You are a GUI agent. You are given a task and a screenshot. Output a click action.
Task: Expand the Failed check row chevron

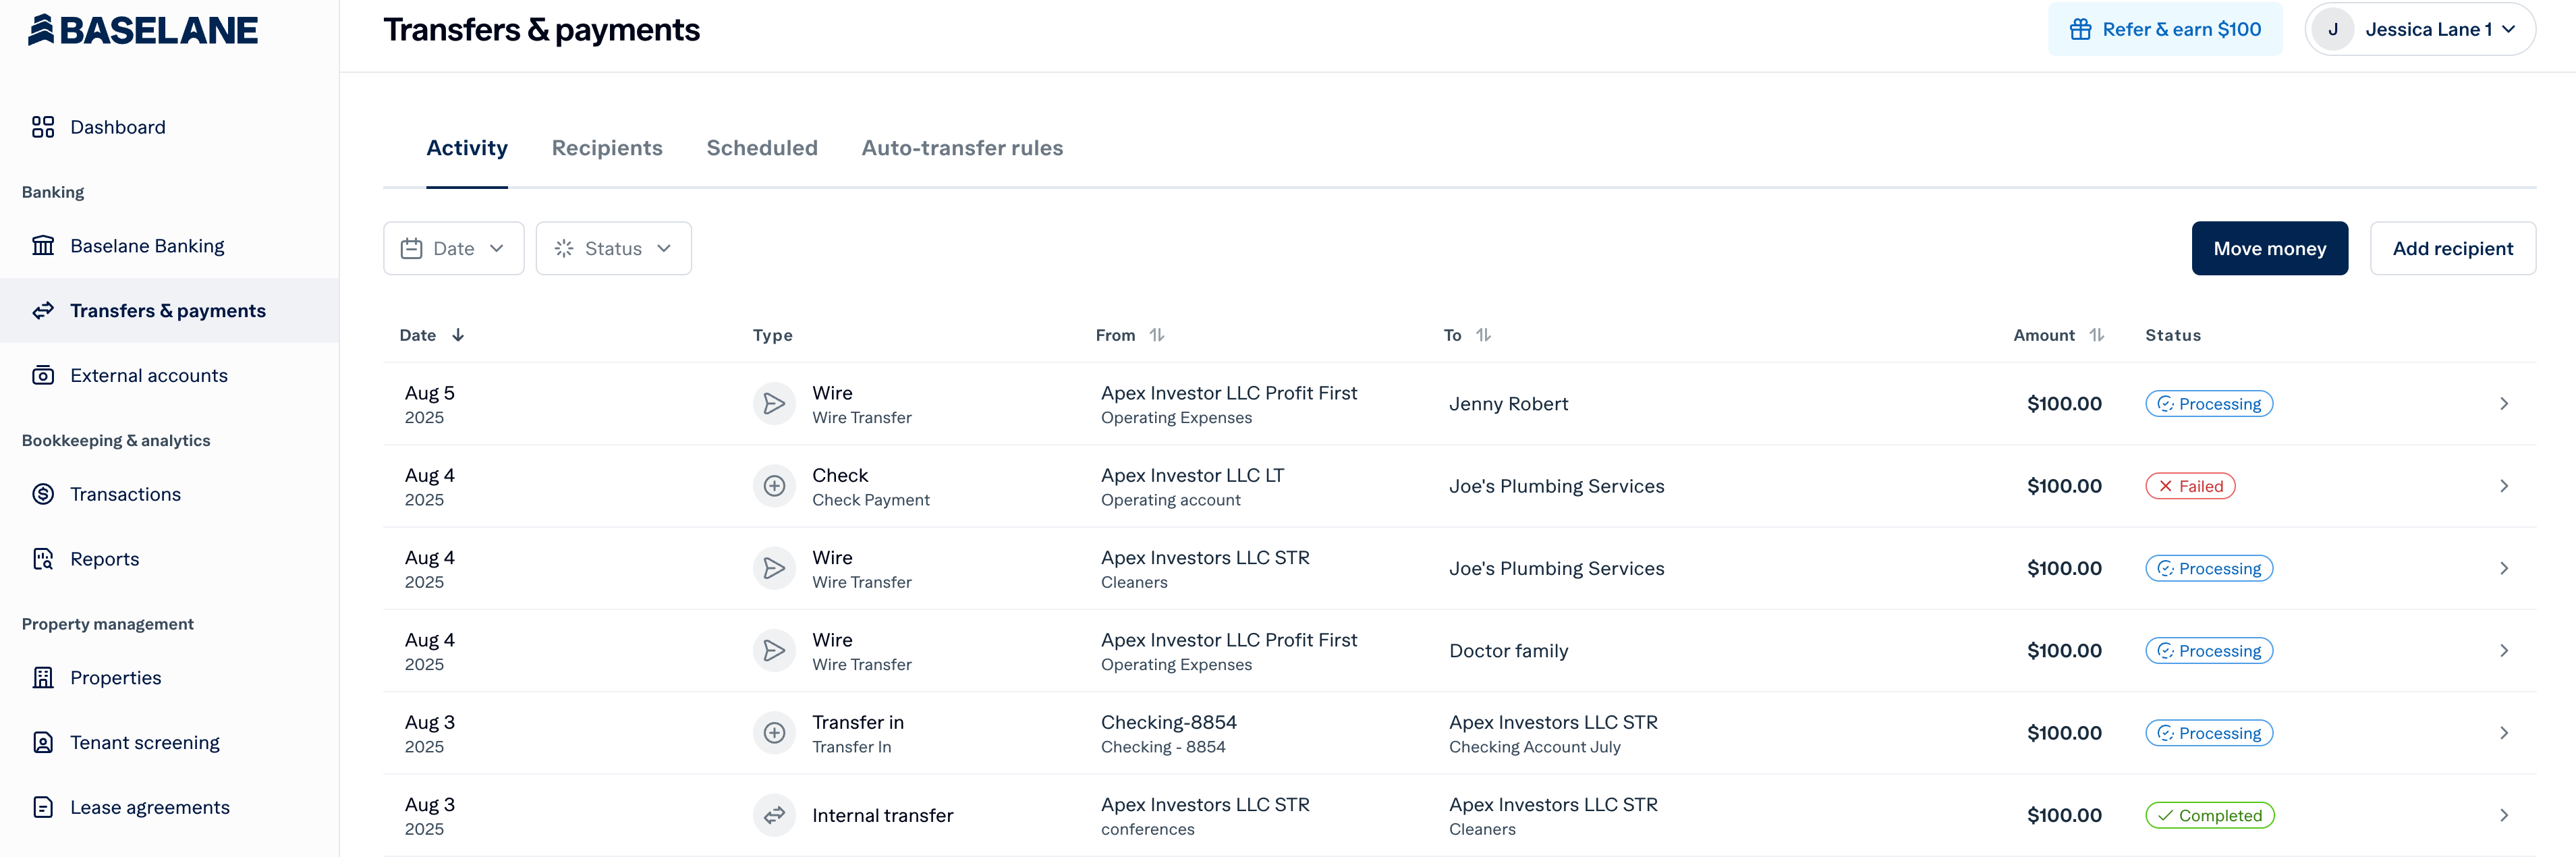pyautogui.click(x=2504, y=486)
